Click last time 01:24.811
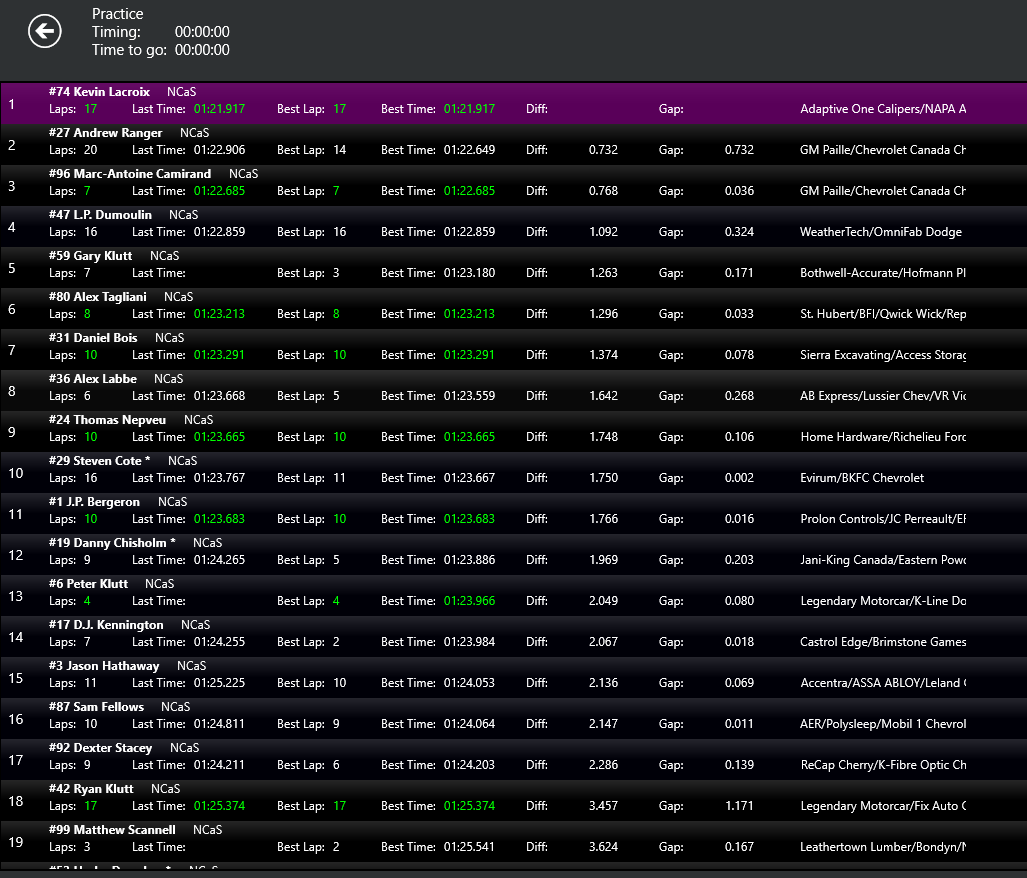1027x878 pixels. point(219,724)
